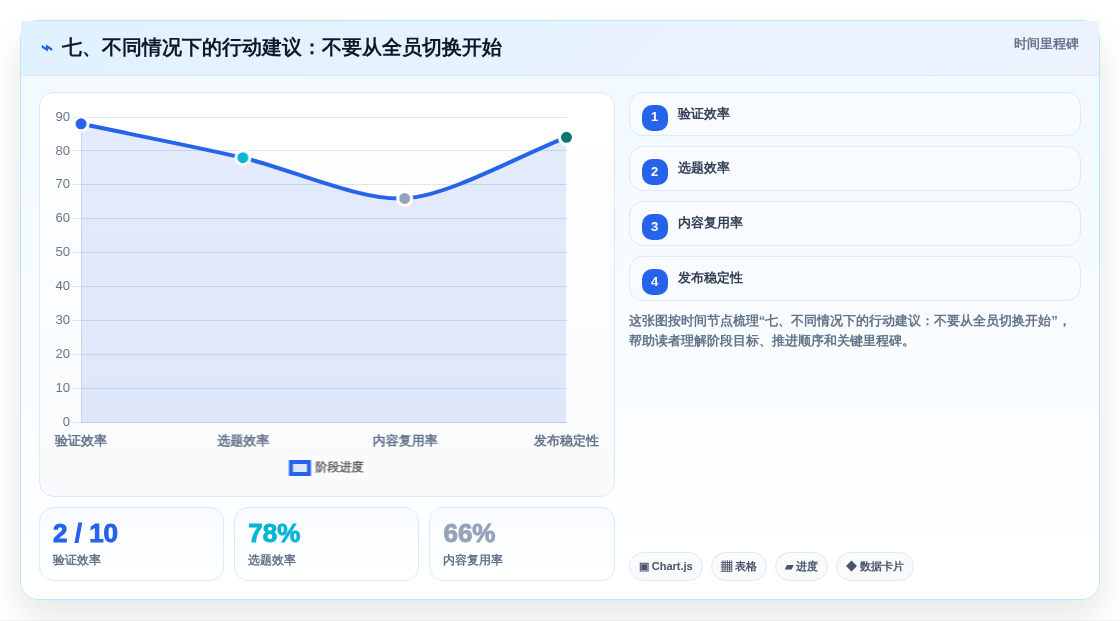Open the 内容复用率 milestone row
Screen dimensions: 1120x621
pyautogui.click(x=854, y=224)
